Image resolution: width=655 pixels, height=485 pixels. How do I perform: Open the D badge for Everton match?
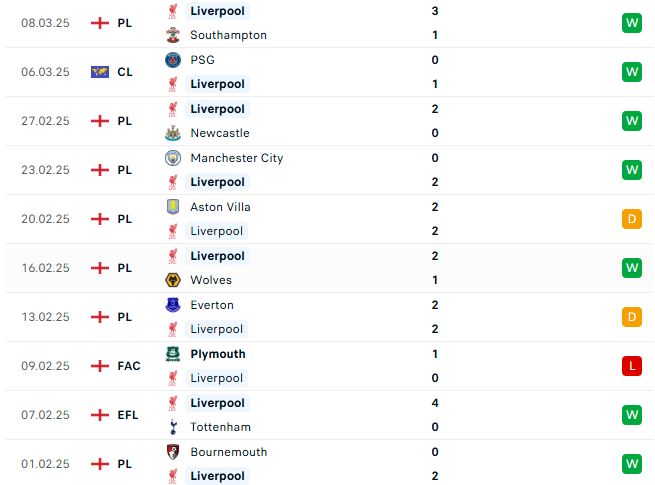coord(632,317)
